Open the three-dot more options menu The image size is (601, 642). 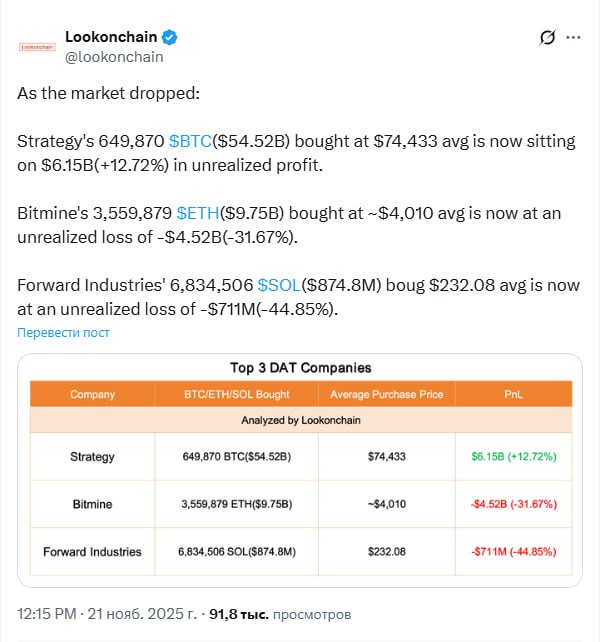(573, 38)
